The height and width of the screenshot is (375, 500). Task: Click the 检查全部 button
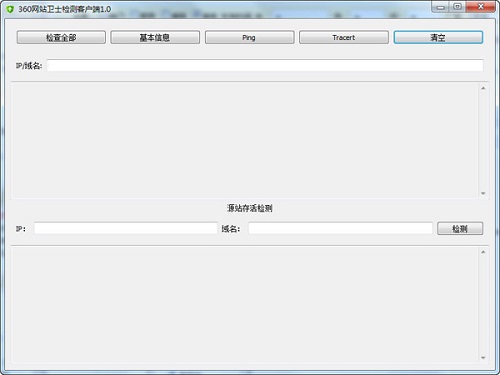tap(61, 37)
